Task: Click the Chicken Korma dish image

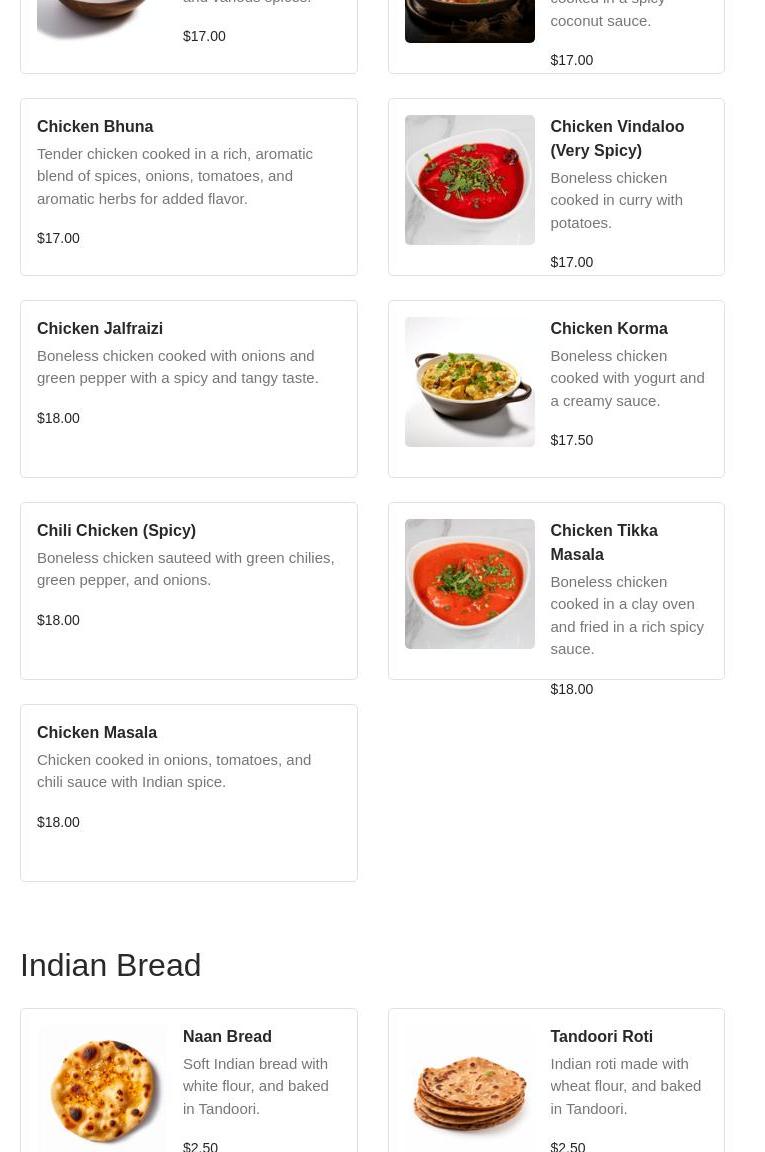Action: 469,382
